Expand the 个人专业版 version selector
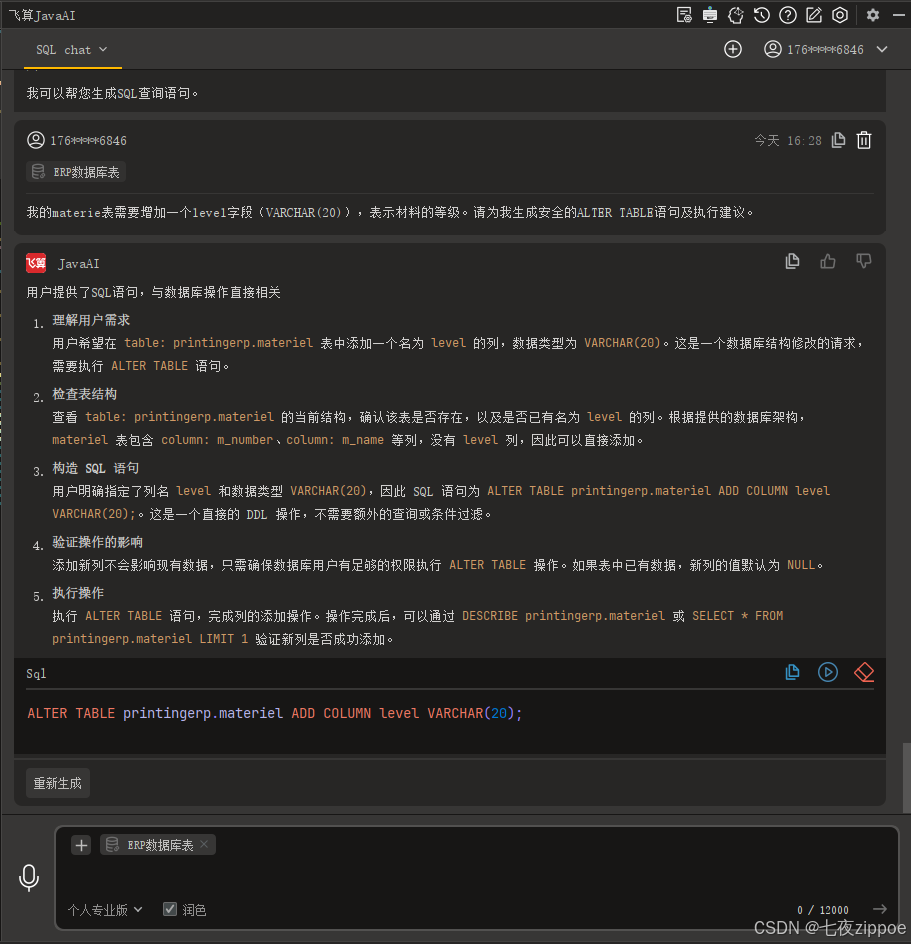911x944 pixels. pos(105,909)
